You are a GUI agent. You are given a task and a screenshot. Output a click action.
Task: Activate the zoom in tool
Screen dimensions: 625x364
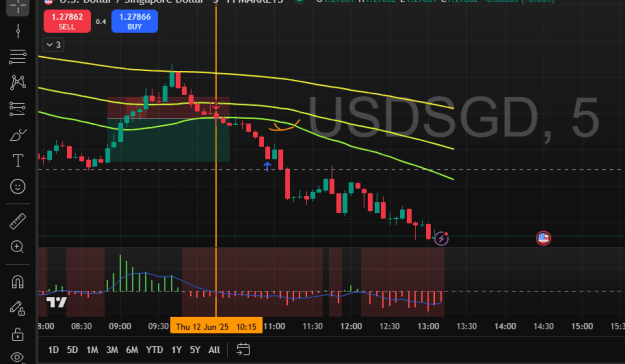pyautogui.click(x=18, y=247)
